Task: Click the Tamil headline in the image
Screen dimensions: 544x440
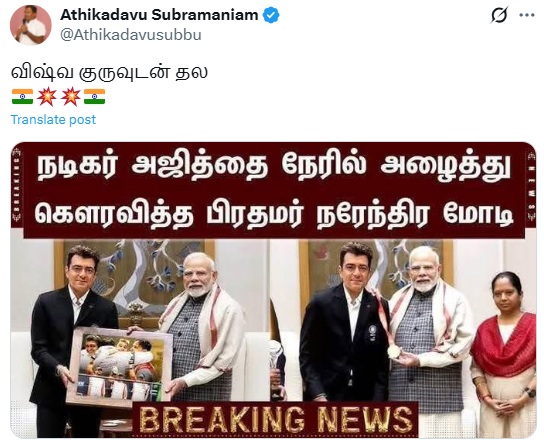Action: tap(274, 190)
